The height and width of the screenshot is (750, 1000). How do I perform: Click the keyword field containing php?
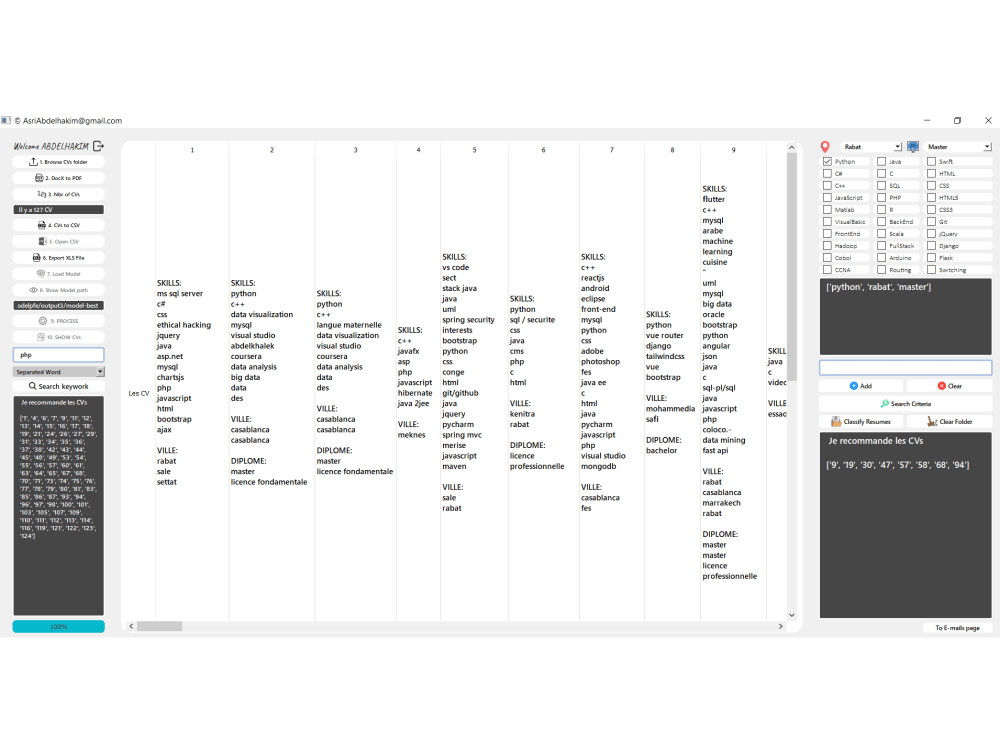[58, 355]
